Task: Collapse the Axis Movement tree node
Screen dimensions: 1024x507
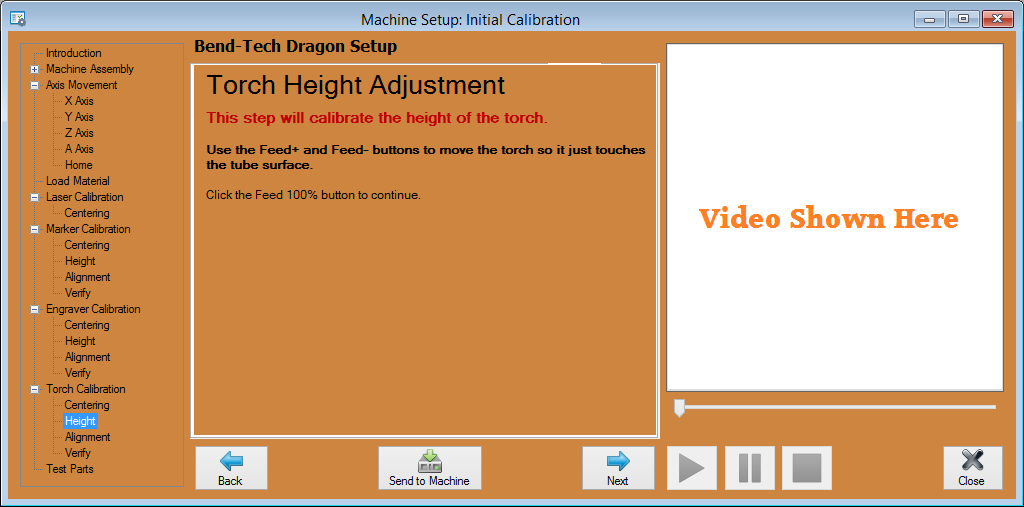Action: tap(34, 86)
